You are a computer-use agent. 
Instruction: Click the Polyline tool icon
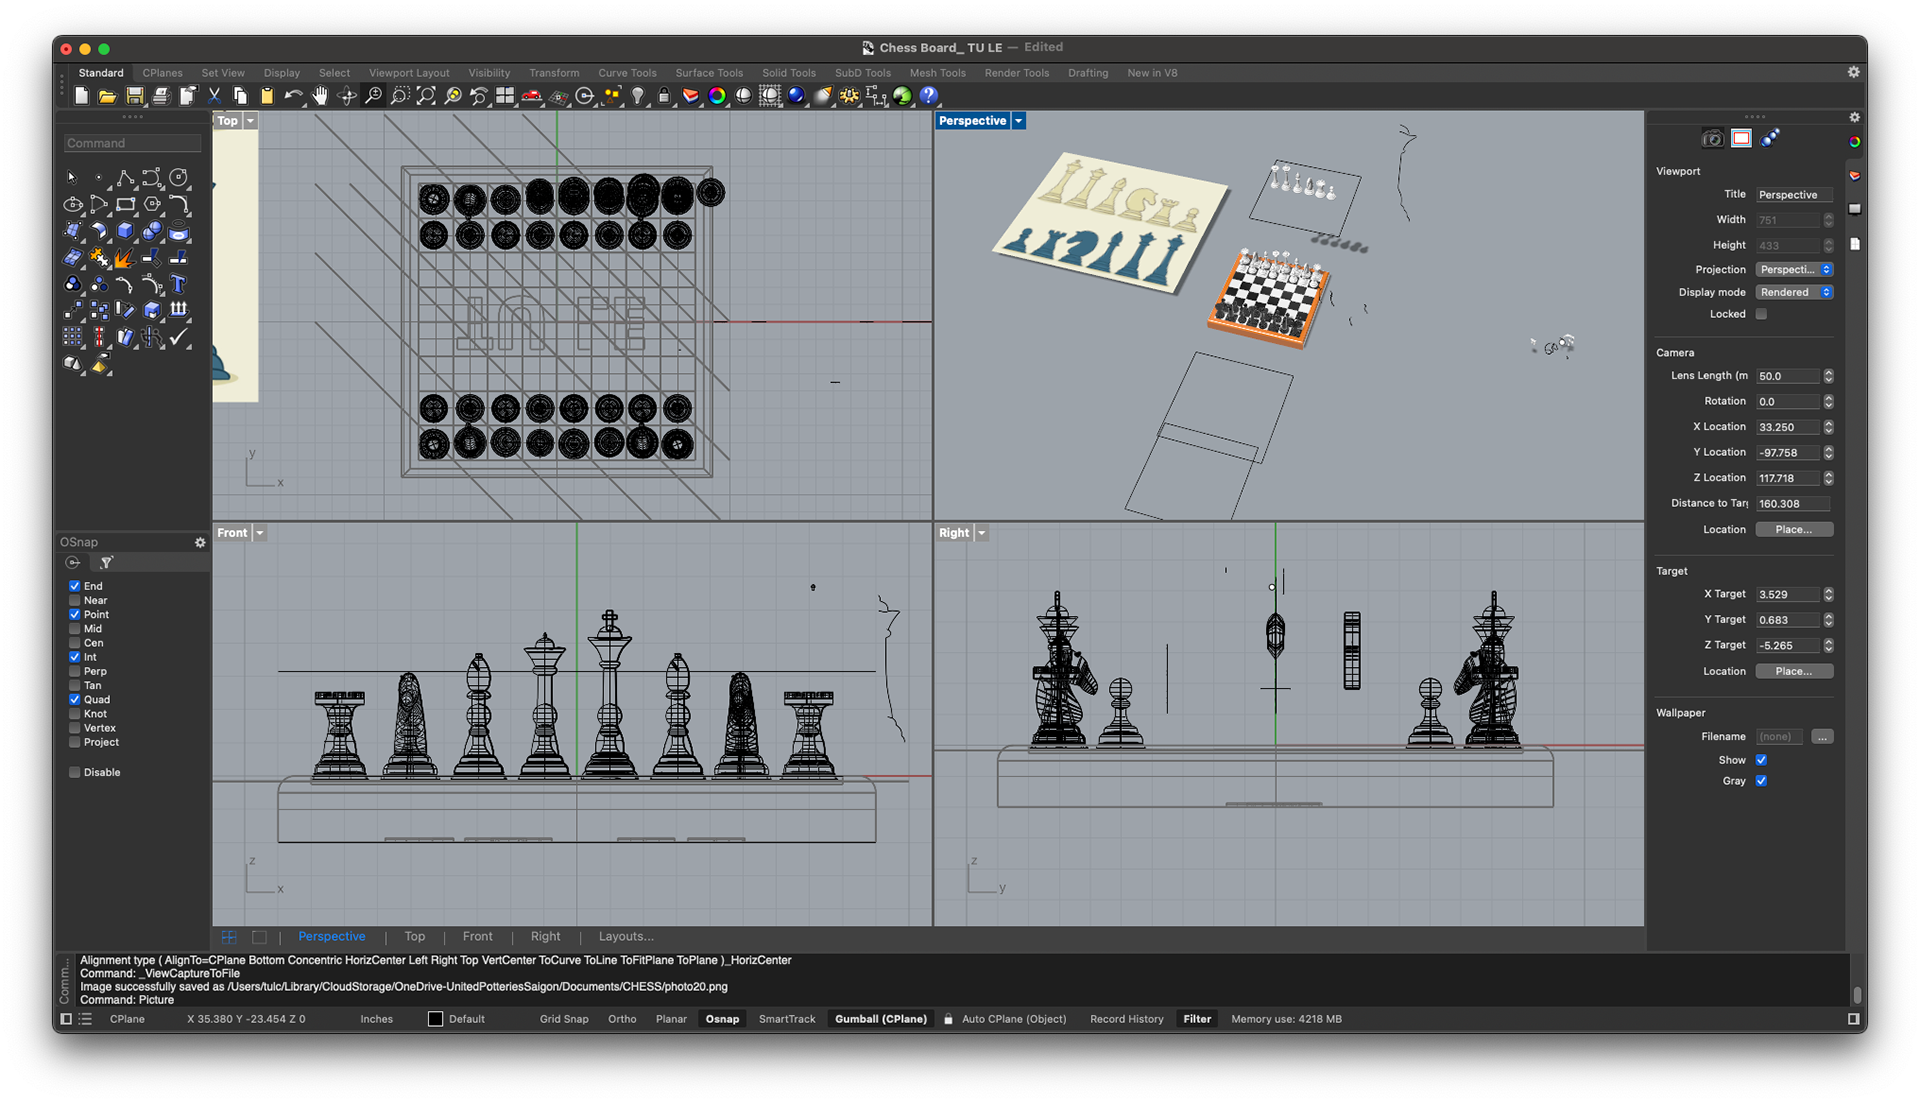[x=125, y=178]
